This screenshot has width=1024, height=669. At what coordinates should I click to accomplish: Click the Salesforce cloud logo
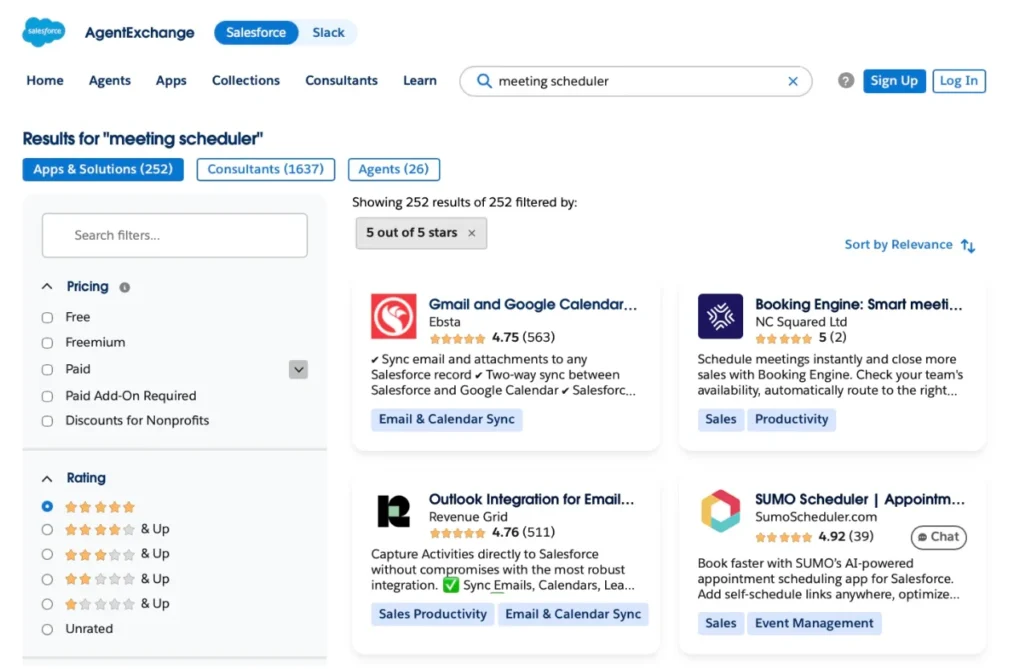(x=44, y=31)
